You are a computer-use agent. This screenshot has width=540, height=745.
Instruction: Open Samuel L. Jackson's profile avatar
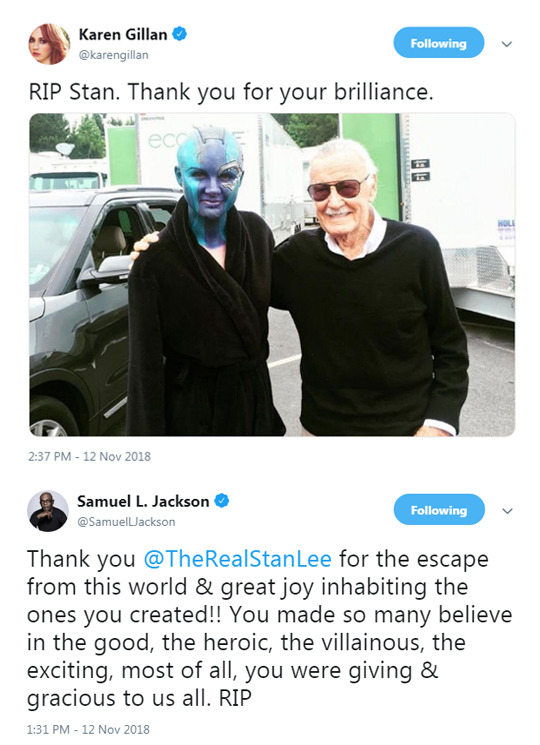tap(48, 511)
